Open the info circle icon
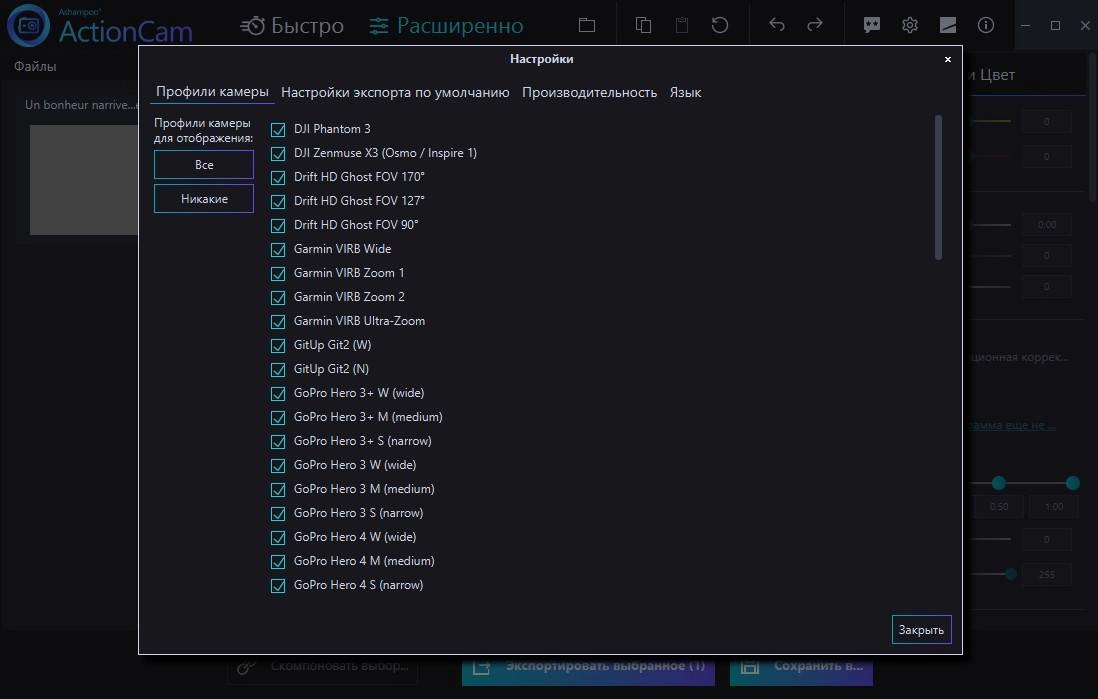This screenshot has height=699, width=1098. pos(985,25)
